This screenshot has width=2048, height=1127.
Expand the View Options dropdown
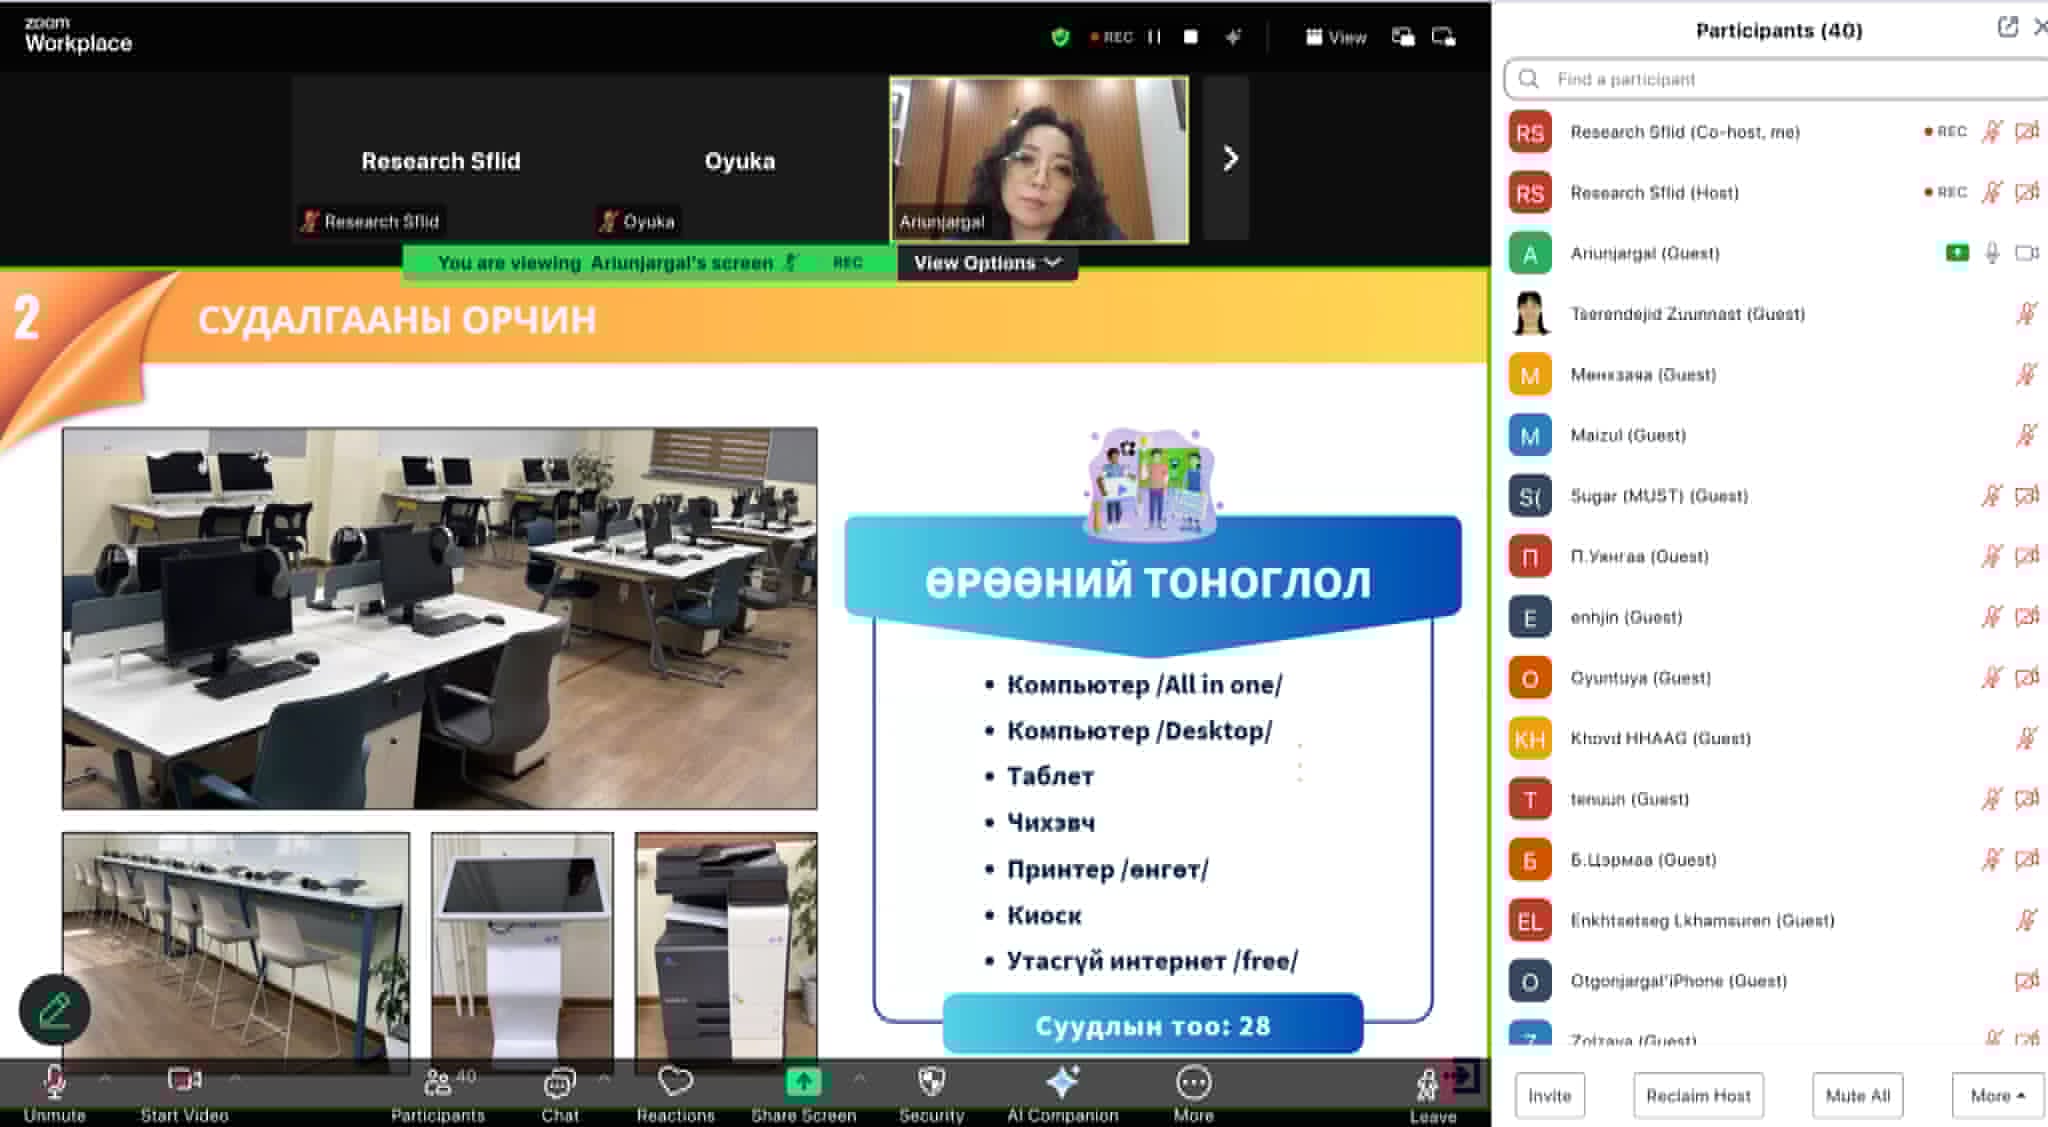tap(986, 263)
